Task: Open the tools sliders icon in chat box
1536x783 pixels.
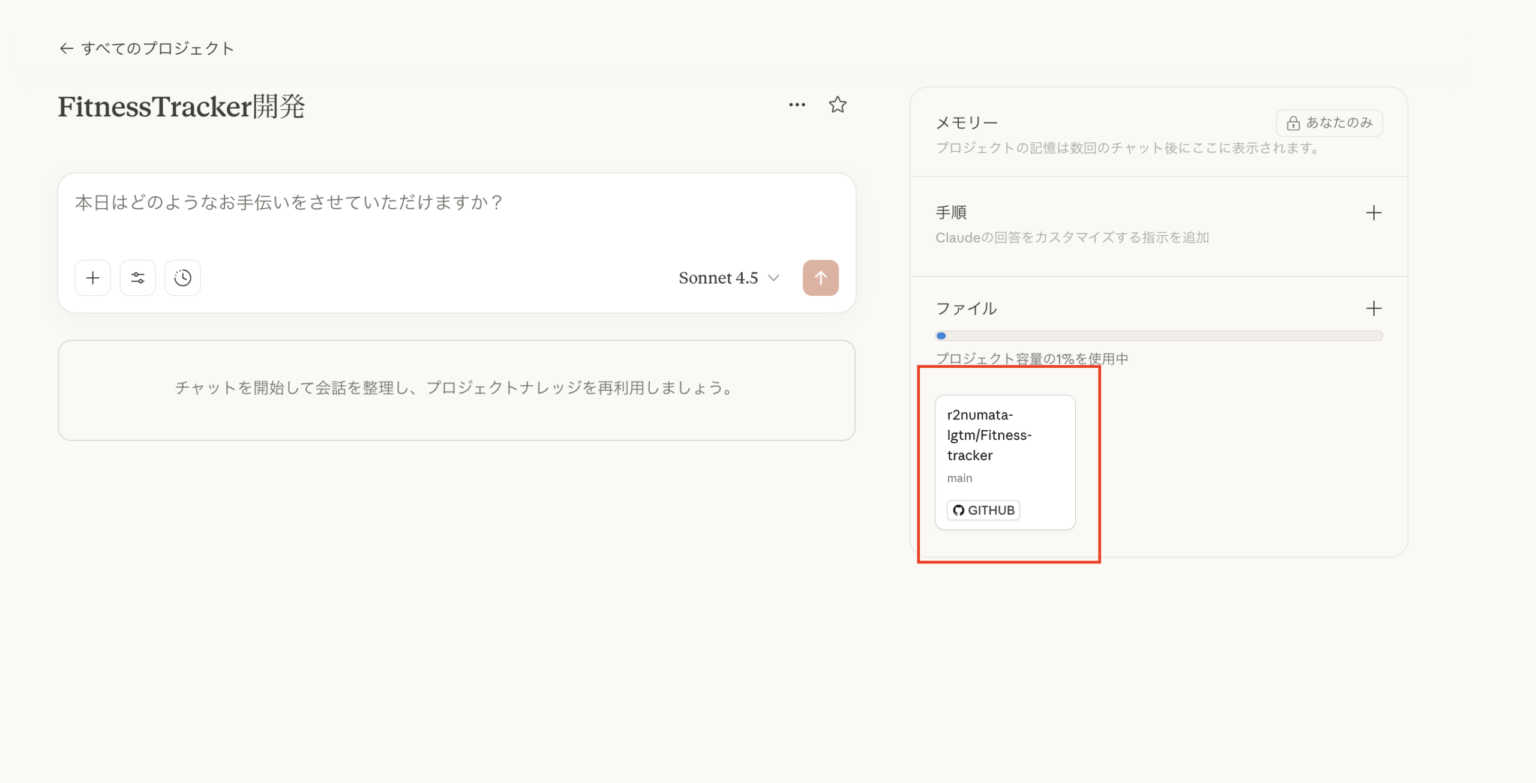Action: [x=138, y=278]
